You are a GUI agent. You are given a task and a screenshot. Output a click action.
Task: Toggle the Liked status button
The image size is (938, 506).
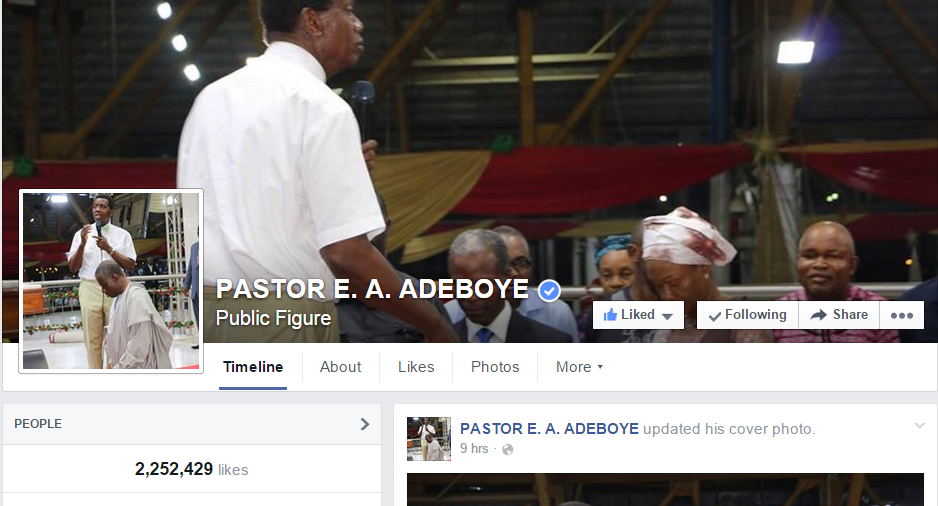(x=638, y=315)
